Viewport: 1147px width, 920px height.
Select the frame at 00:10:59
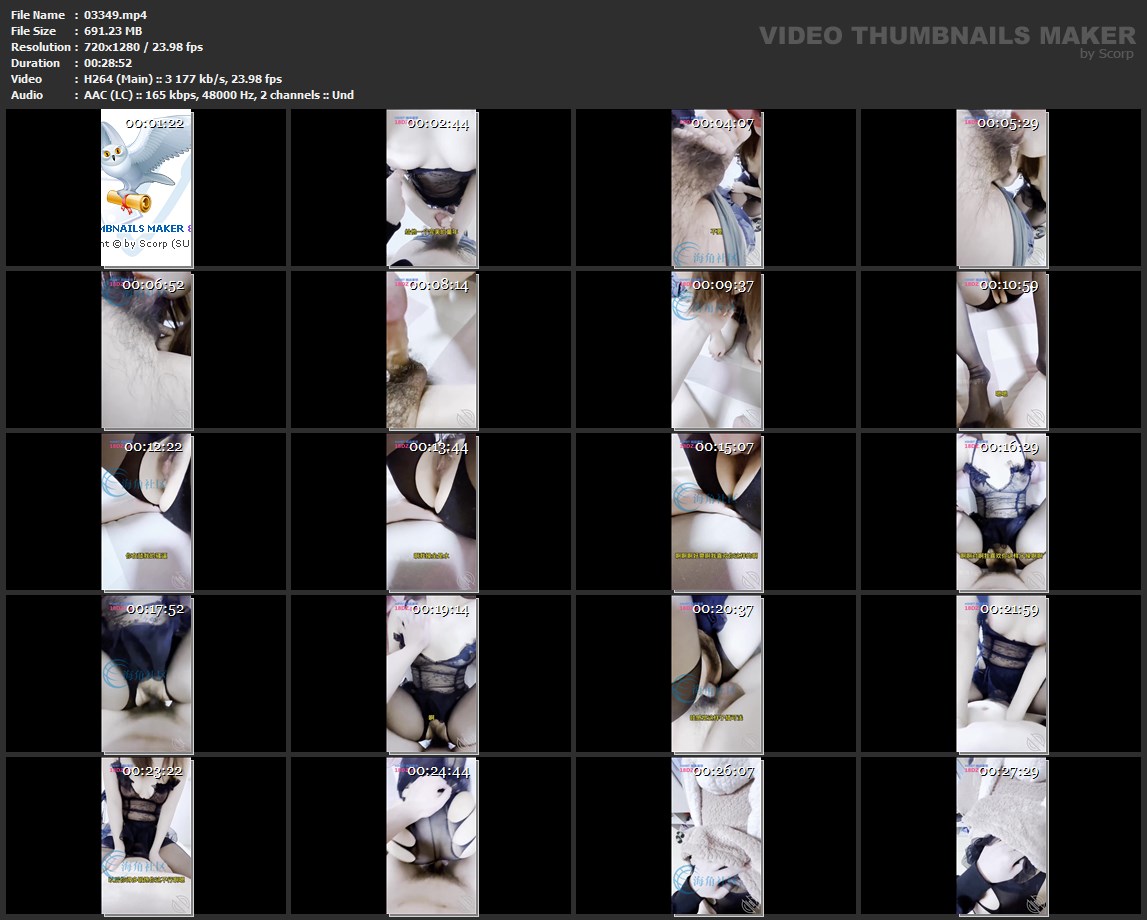pos(1001,350)
